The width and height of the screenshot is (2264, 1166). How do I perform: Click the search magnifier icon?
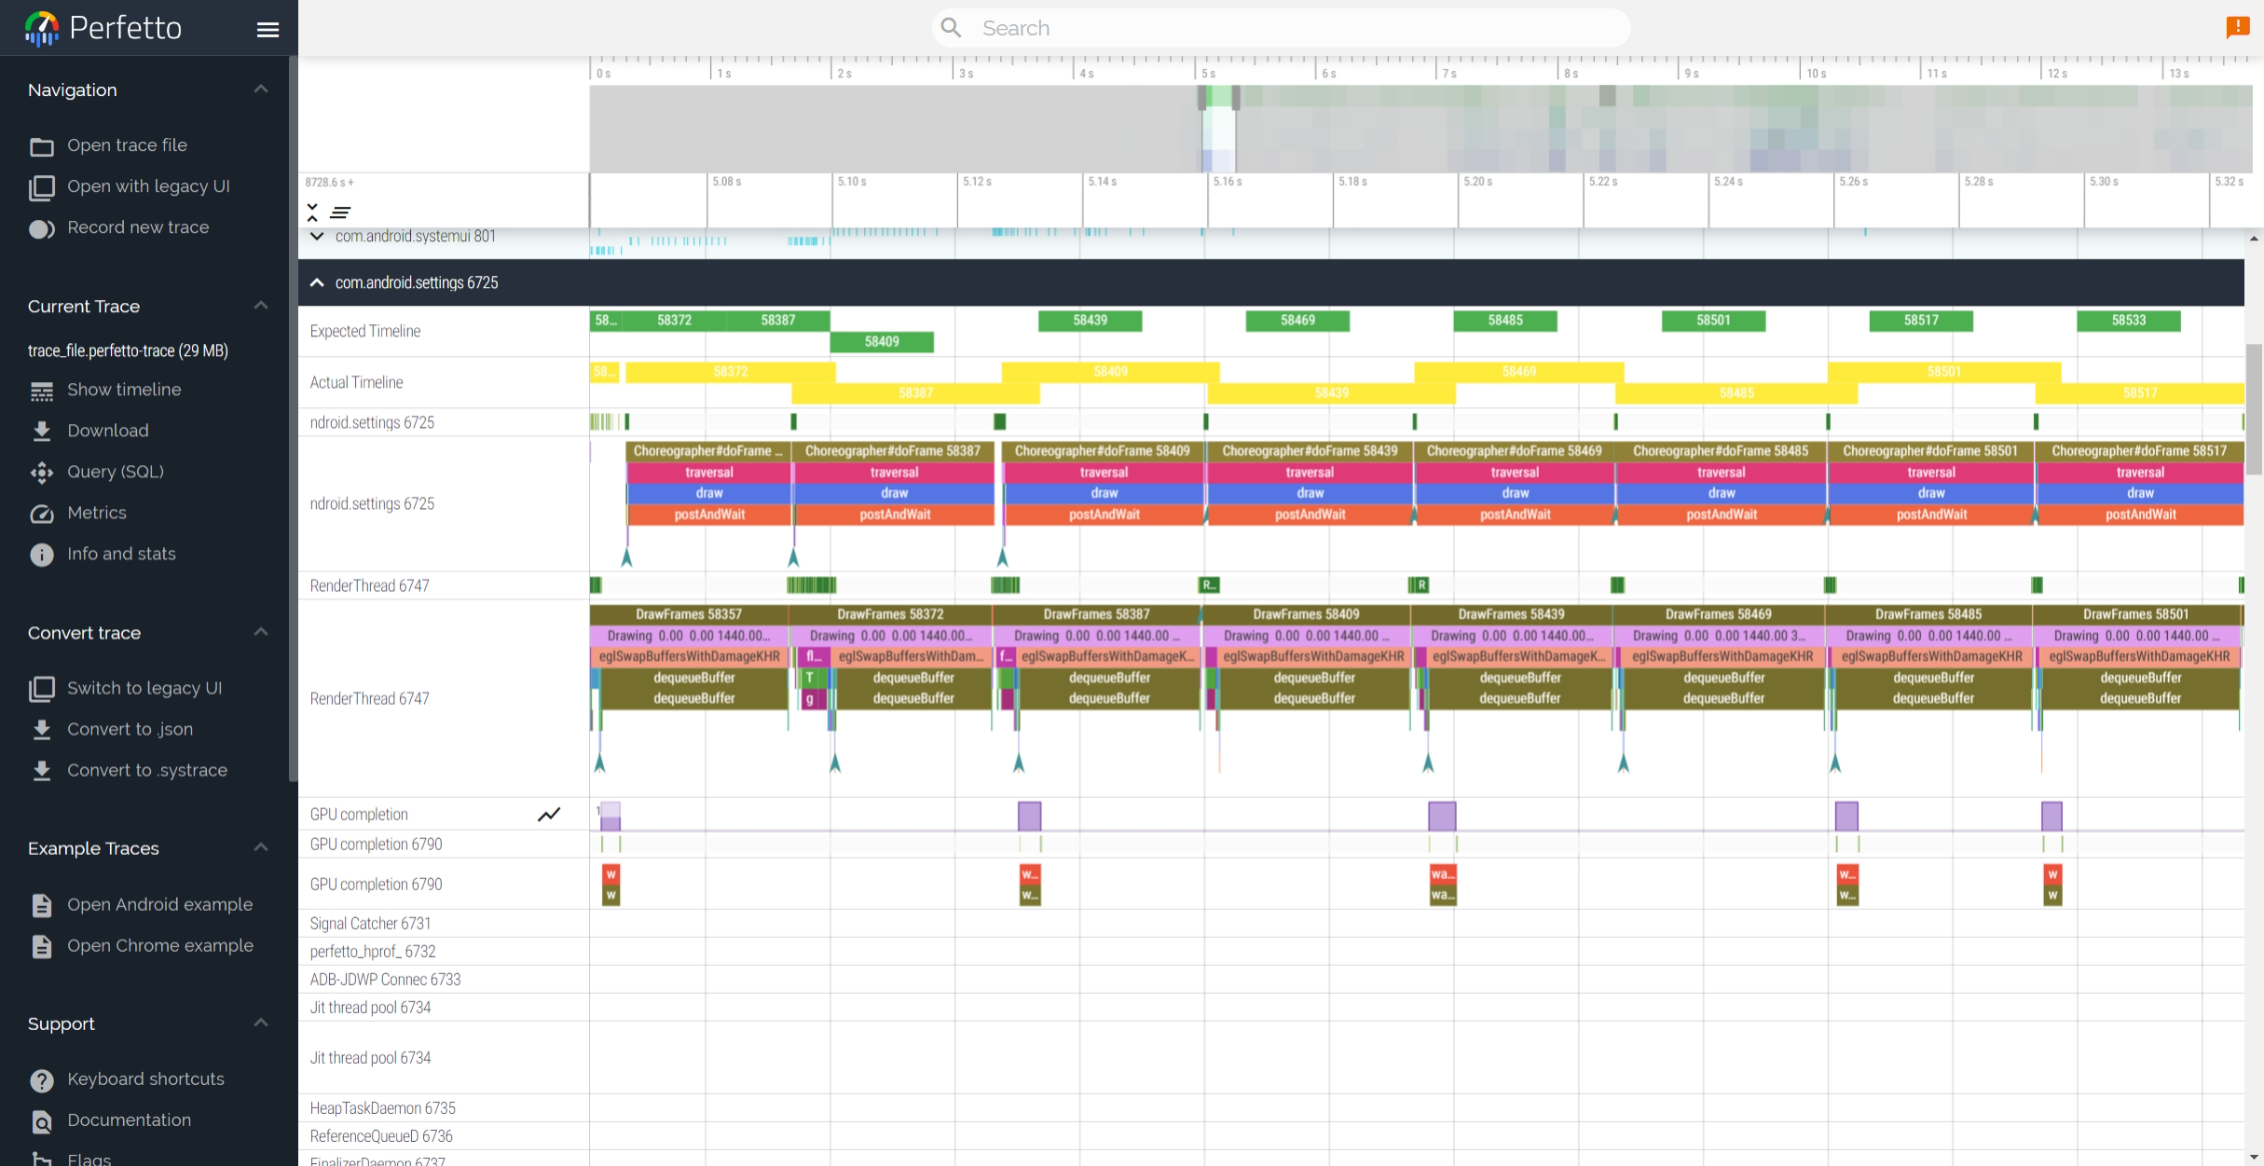[951, 28]
